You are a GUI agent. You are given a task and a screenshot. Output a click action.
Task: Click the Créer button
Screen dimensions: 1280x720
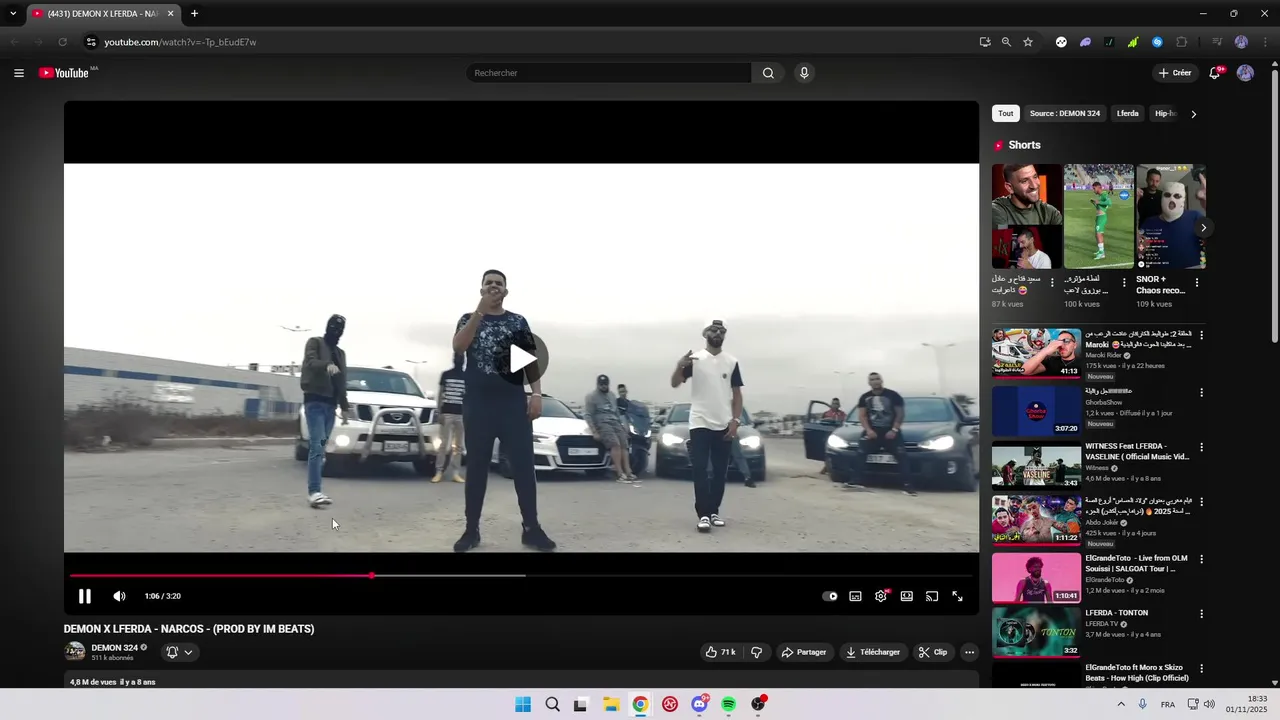point(1174,73)
